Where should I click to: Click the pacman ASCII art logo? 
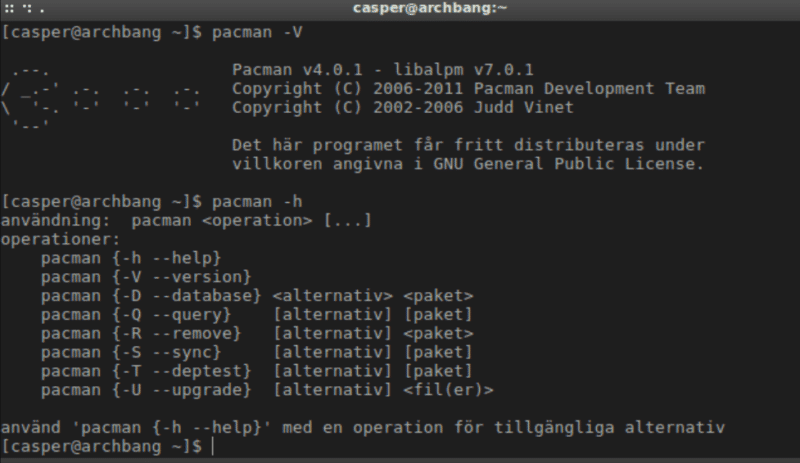[101, 98]
